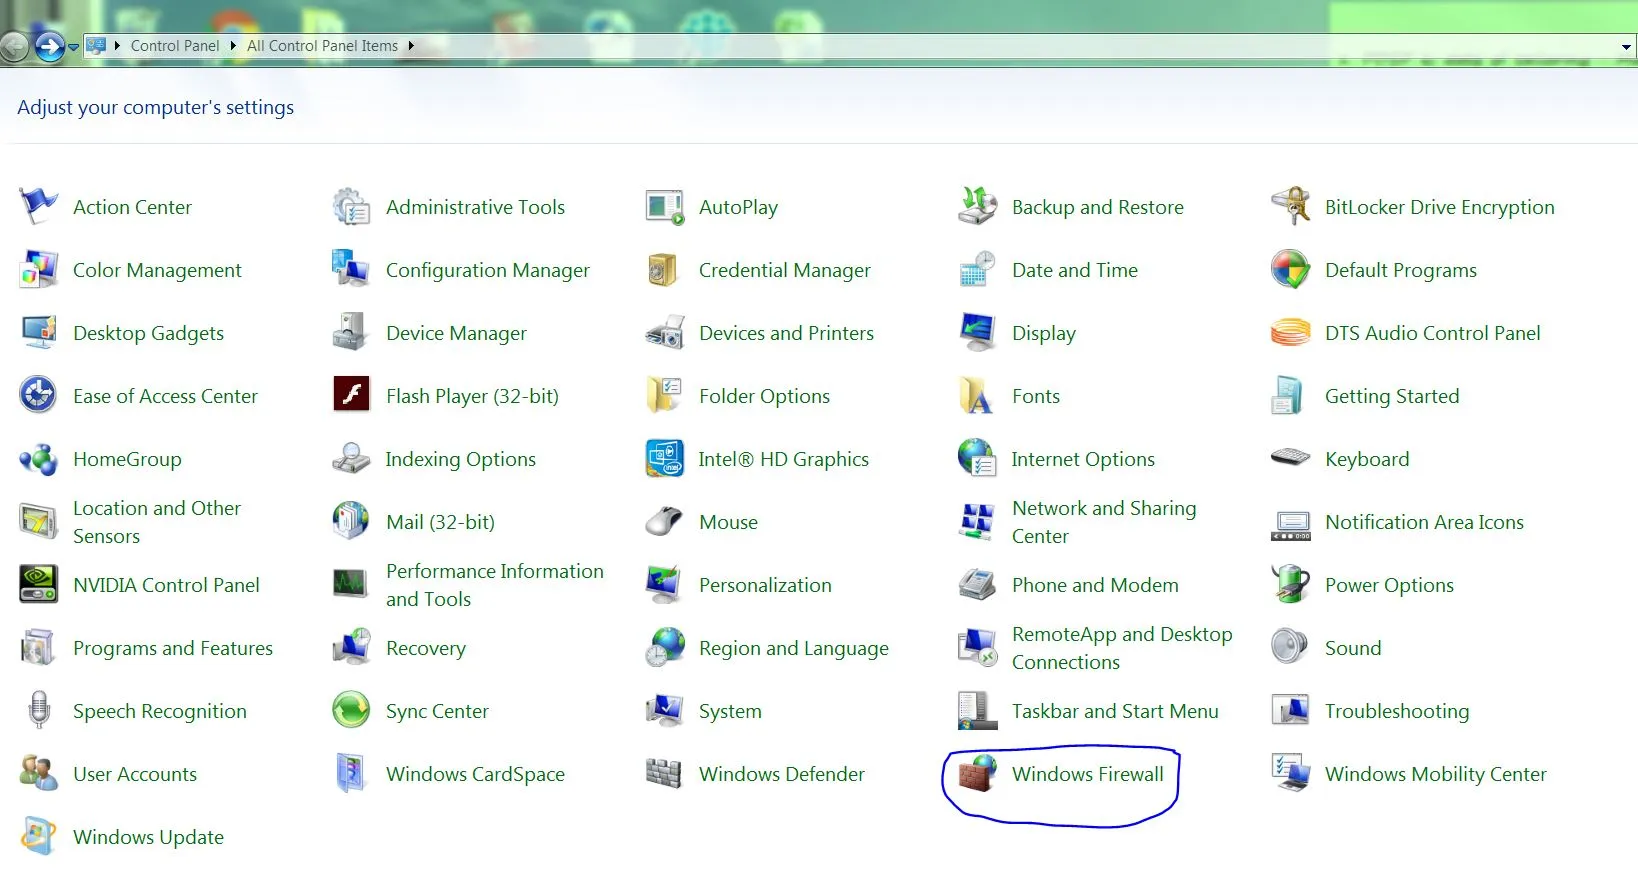1638x877 pixels.
Task: Open the Network and Sharing Center link
Action: tap(1104, 522)
